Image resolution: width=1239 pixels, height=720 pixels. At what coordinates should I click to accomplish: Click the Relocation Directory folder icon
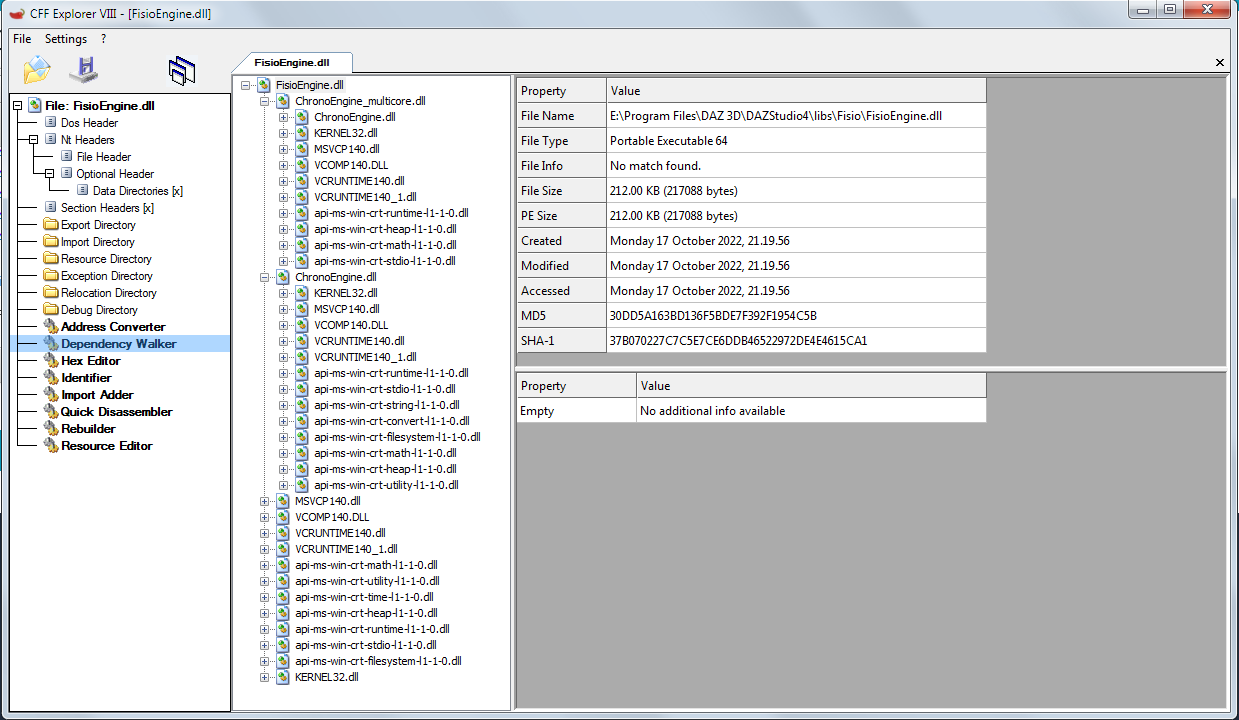[51, 293]
